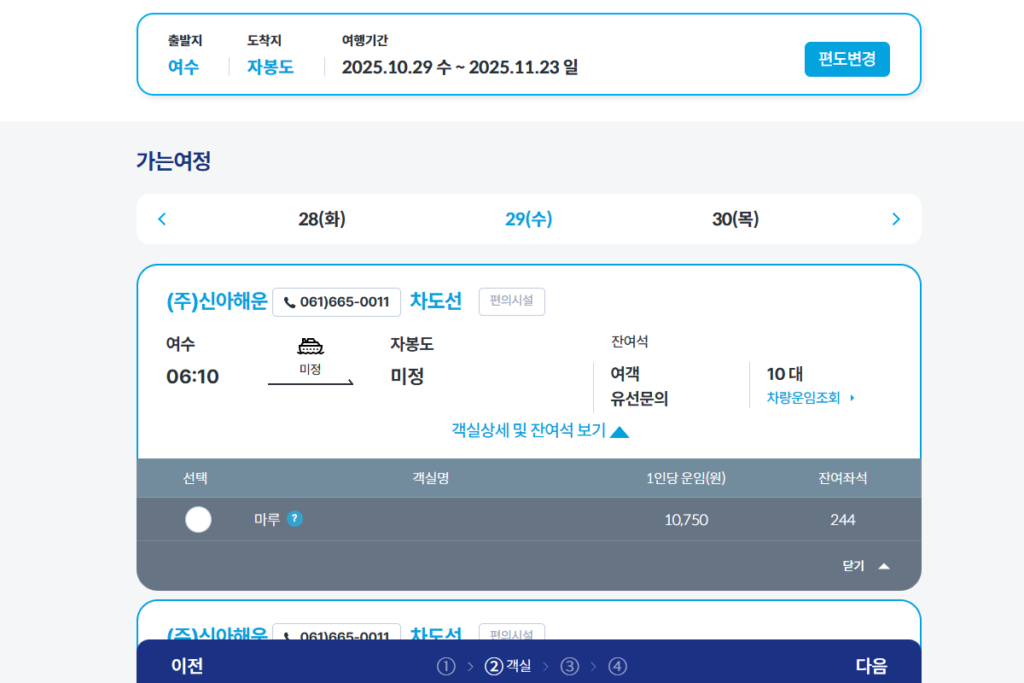Select the 마루 cabin radio button
Screen dimensions: 1024x683
(x=198, y=520)
